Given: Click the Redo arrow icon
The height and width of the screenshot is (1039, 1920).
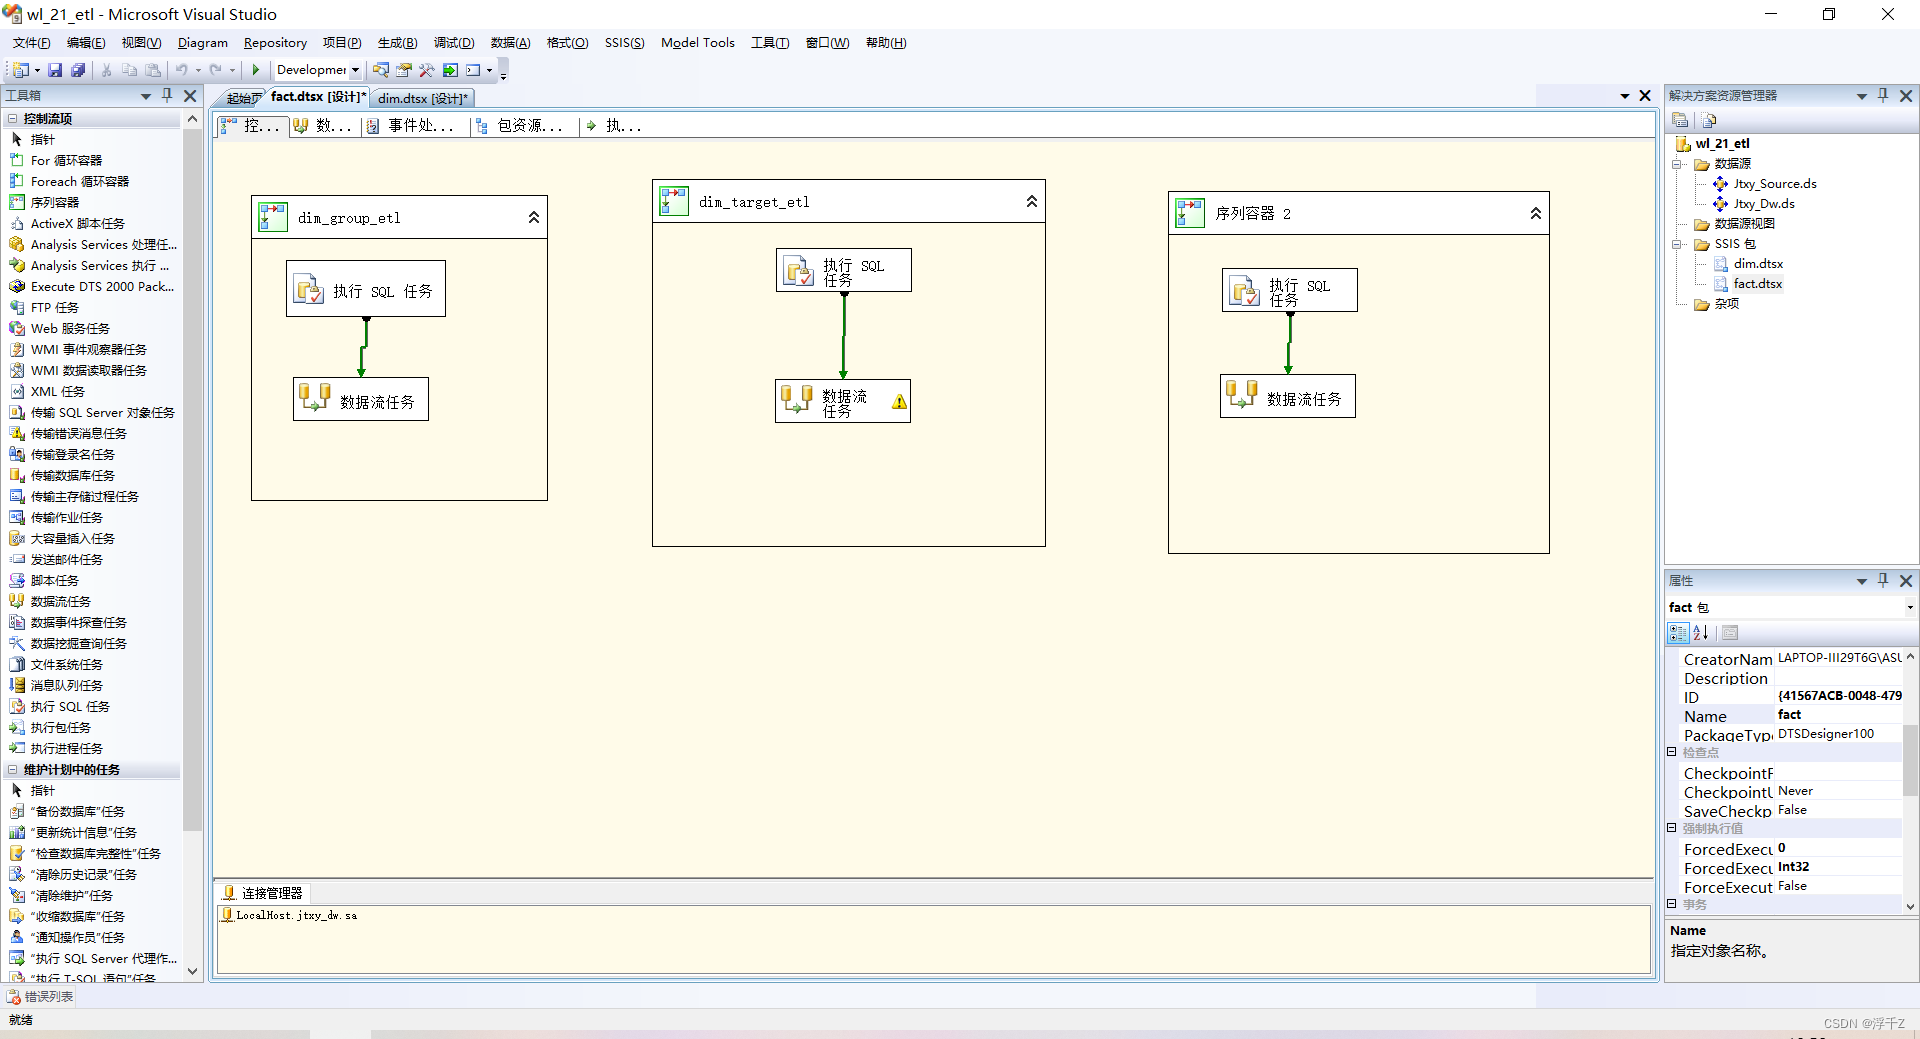Looking at the screenshot, I should (x=215, y=70).
